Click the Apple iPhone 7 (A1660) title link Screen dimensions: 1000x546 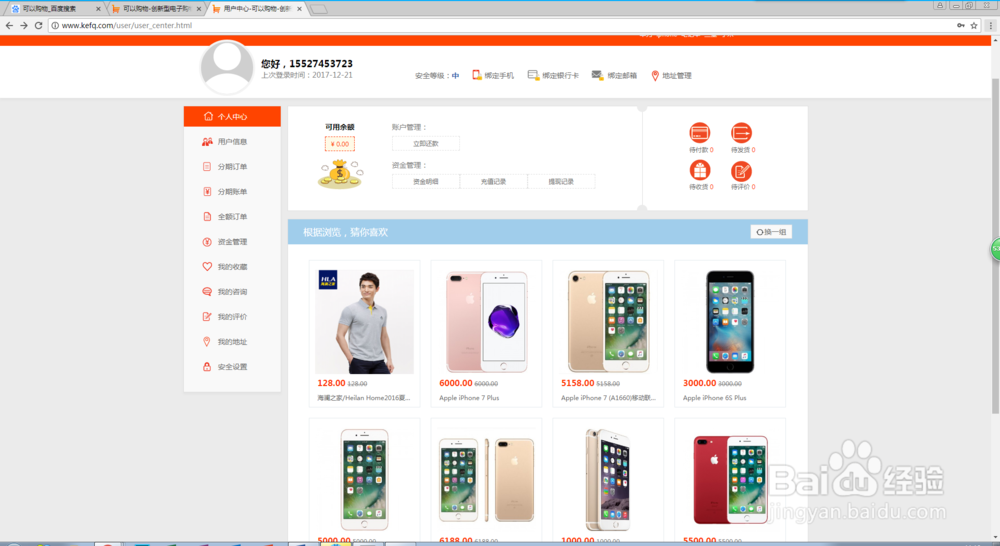pyautogui.click(x=608, y=398)
